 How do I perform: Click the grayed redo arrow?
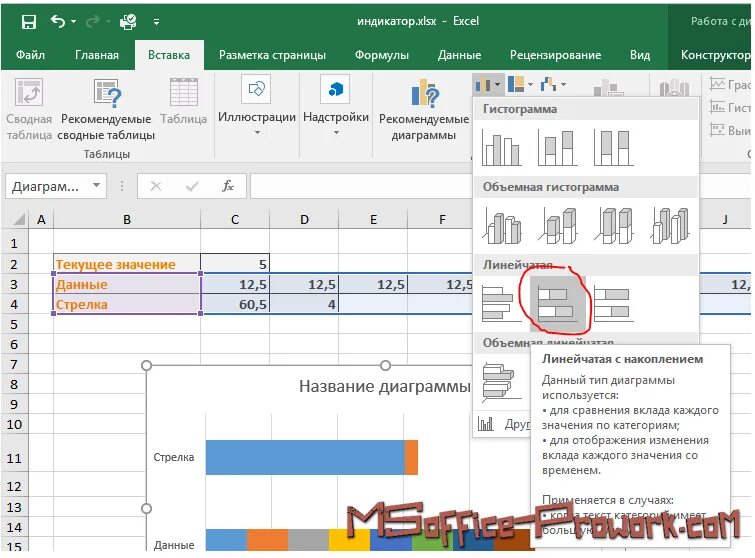tap(93, 21)
